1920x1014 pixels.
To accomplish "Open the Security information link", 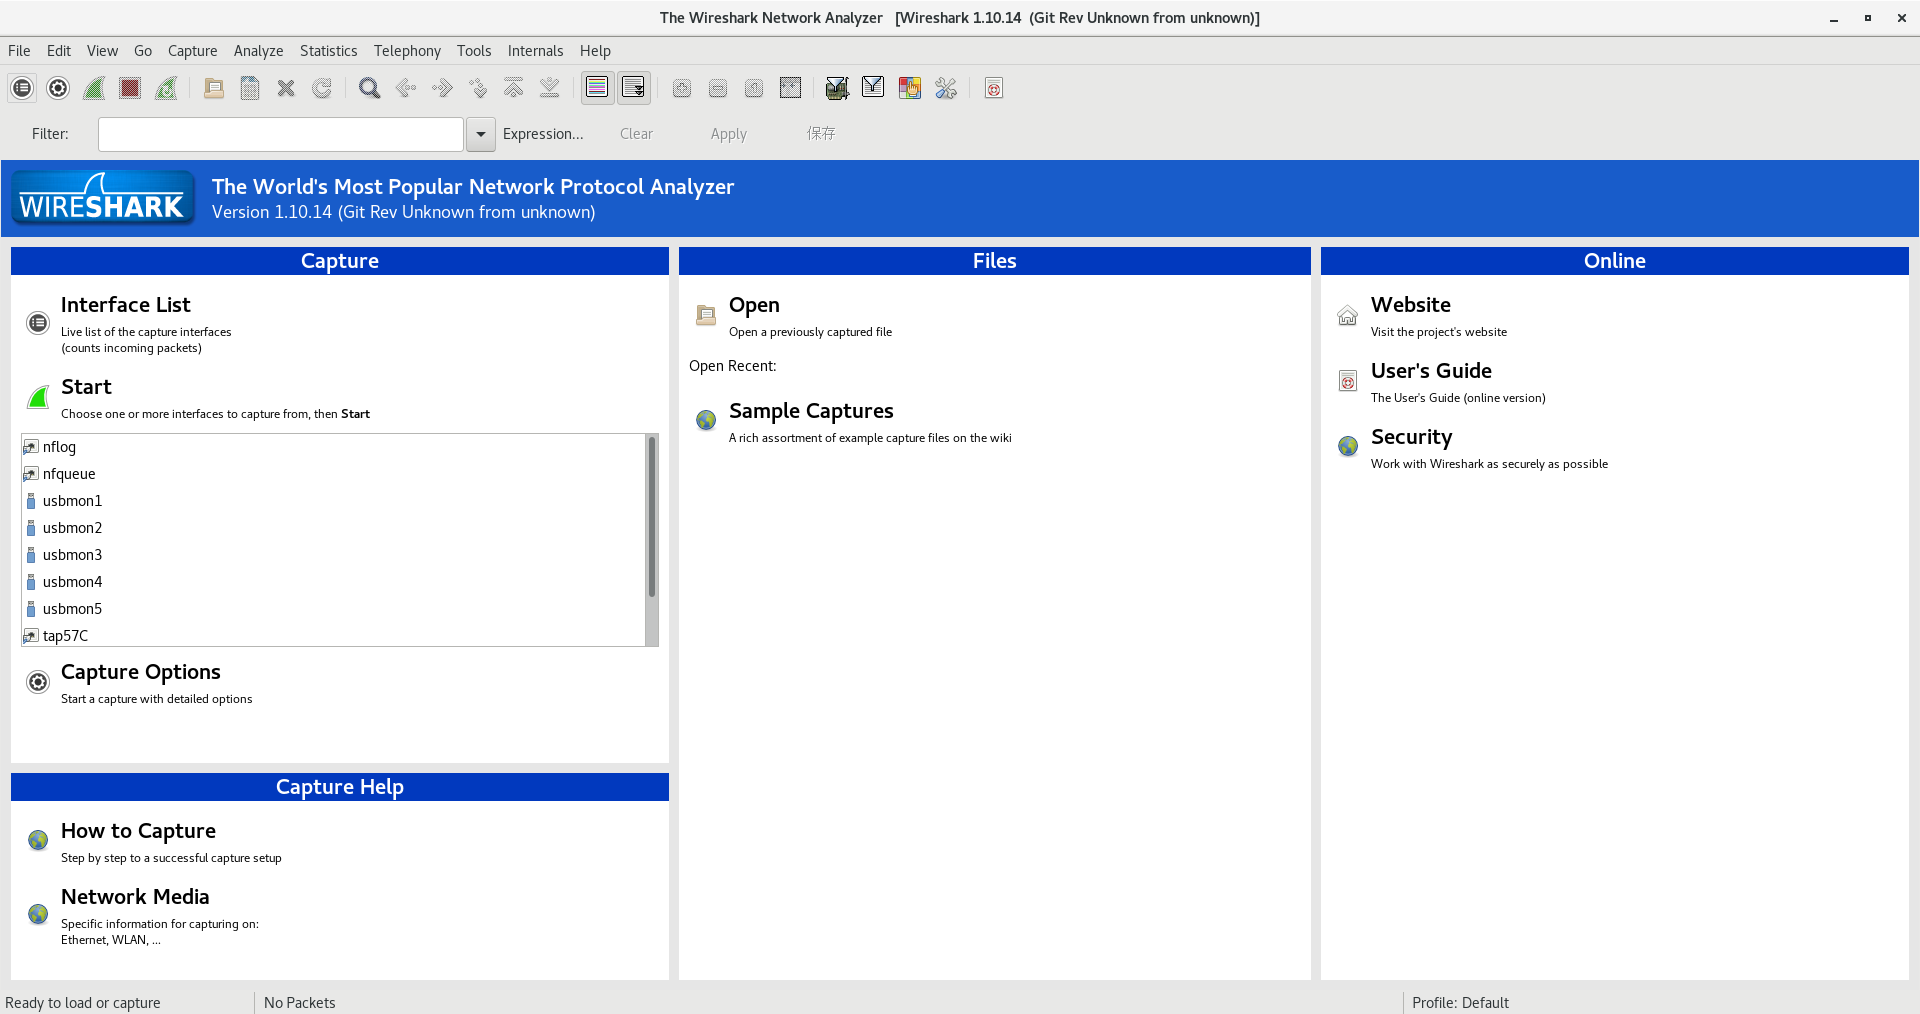I will click(x=1411, y=437).
